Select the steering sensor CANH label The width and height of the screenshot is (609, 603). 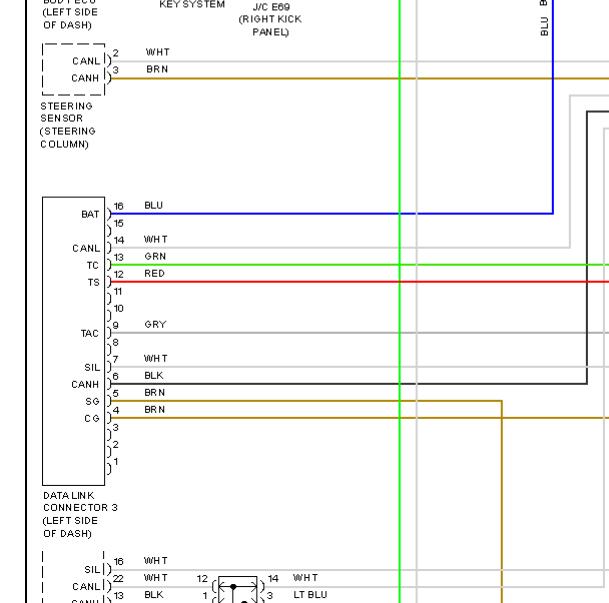85,78
